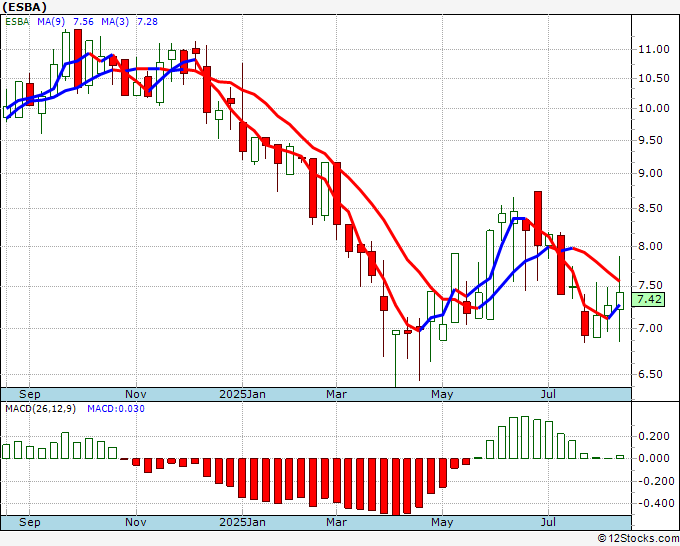Click the 6.50 price axis label

click(651, 374)
